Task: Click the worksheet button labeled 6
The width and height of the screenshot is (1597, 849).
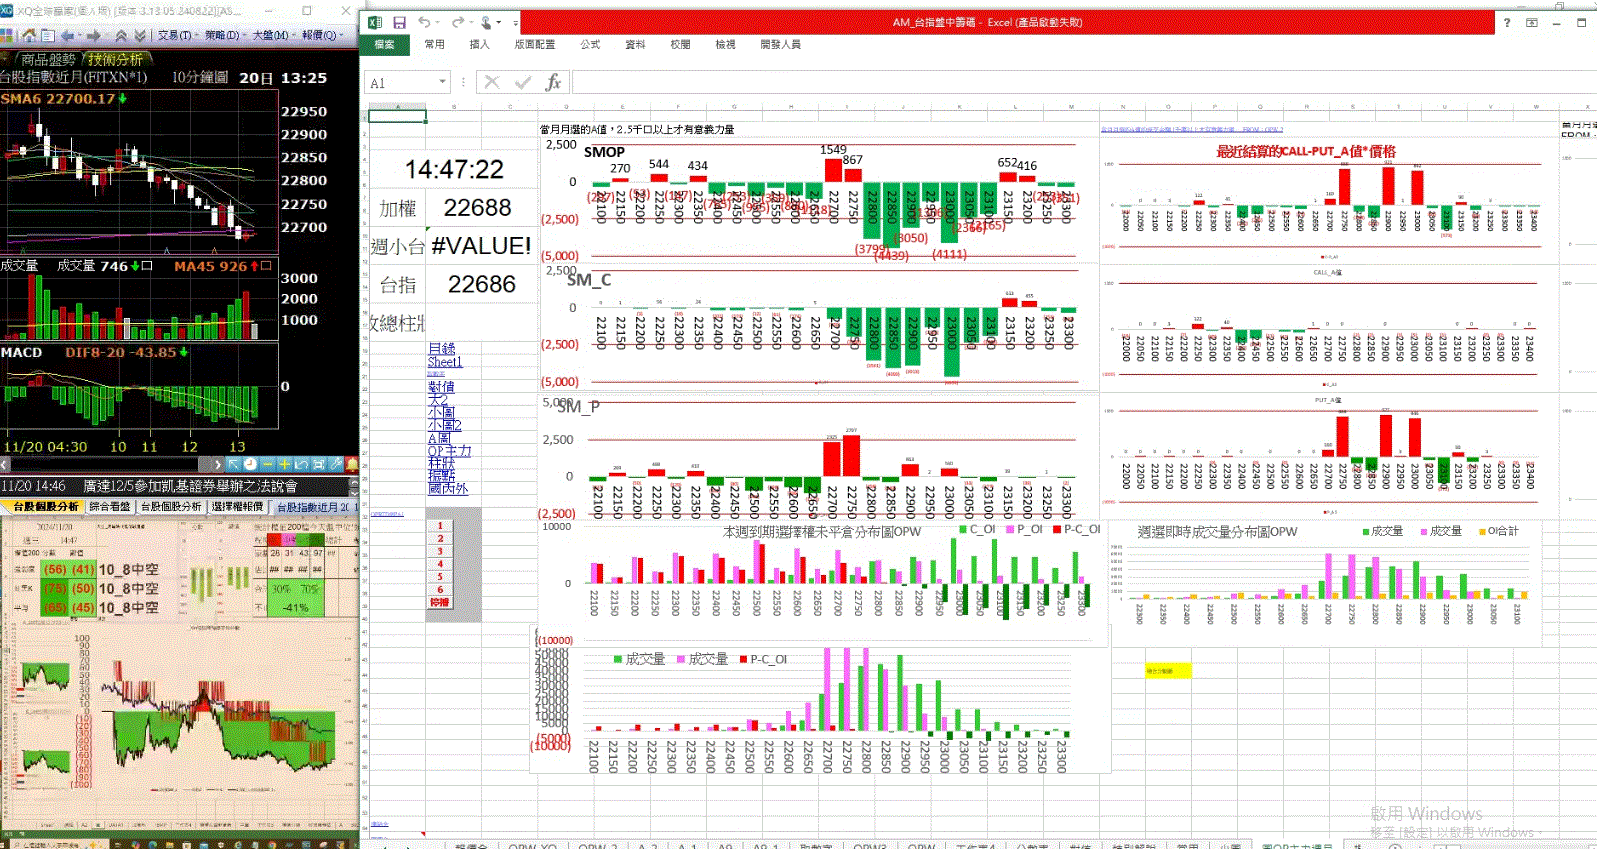Action: pyautogui.click(x=440, y=589)
